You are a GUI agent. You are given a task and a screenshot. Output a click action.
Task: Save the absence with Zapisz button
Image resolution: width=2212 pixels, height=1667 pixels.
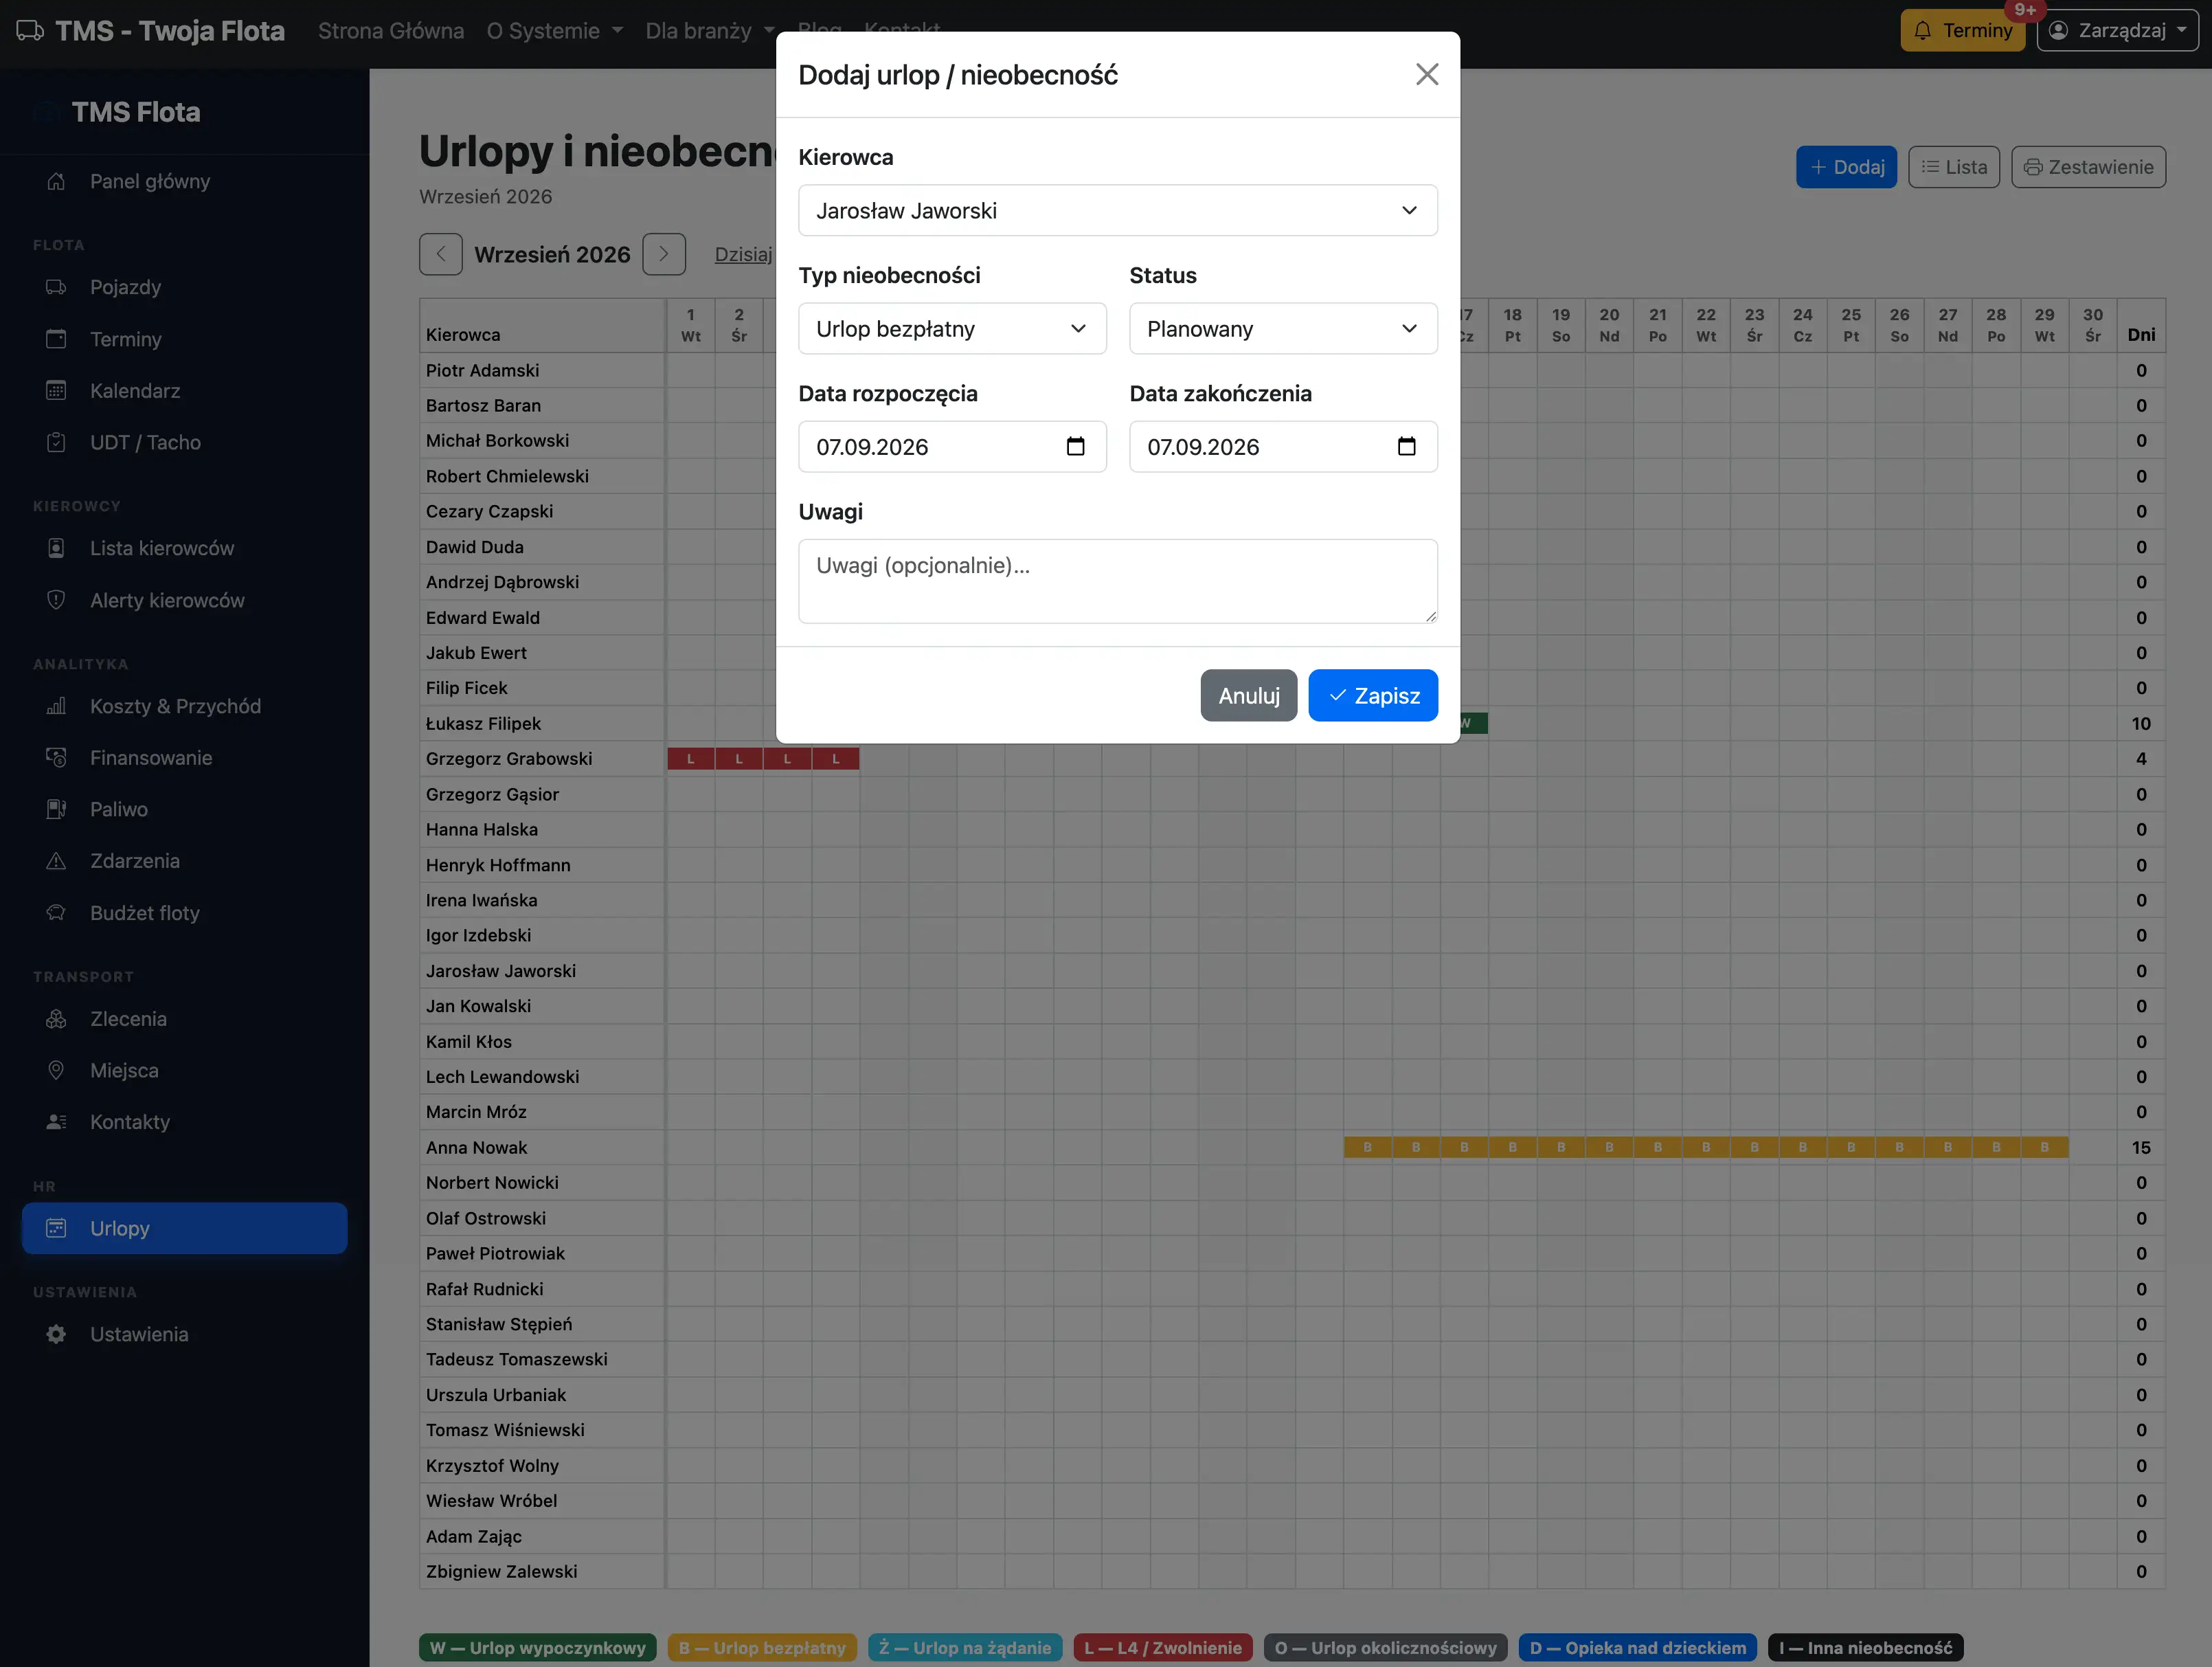[x=1372, y=695]
